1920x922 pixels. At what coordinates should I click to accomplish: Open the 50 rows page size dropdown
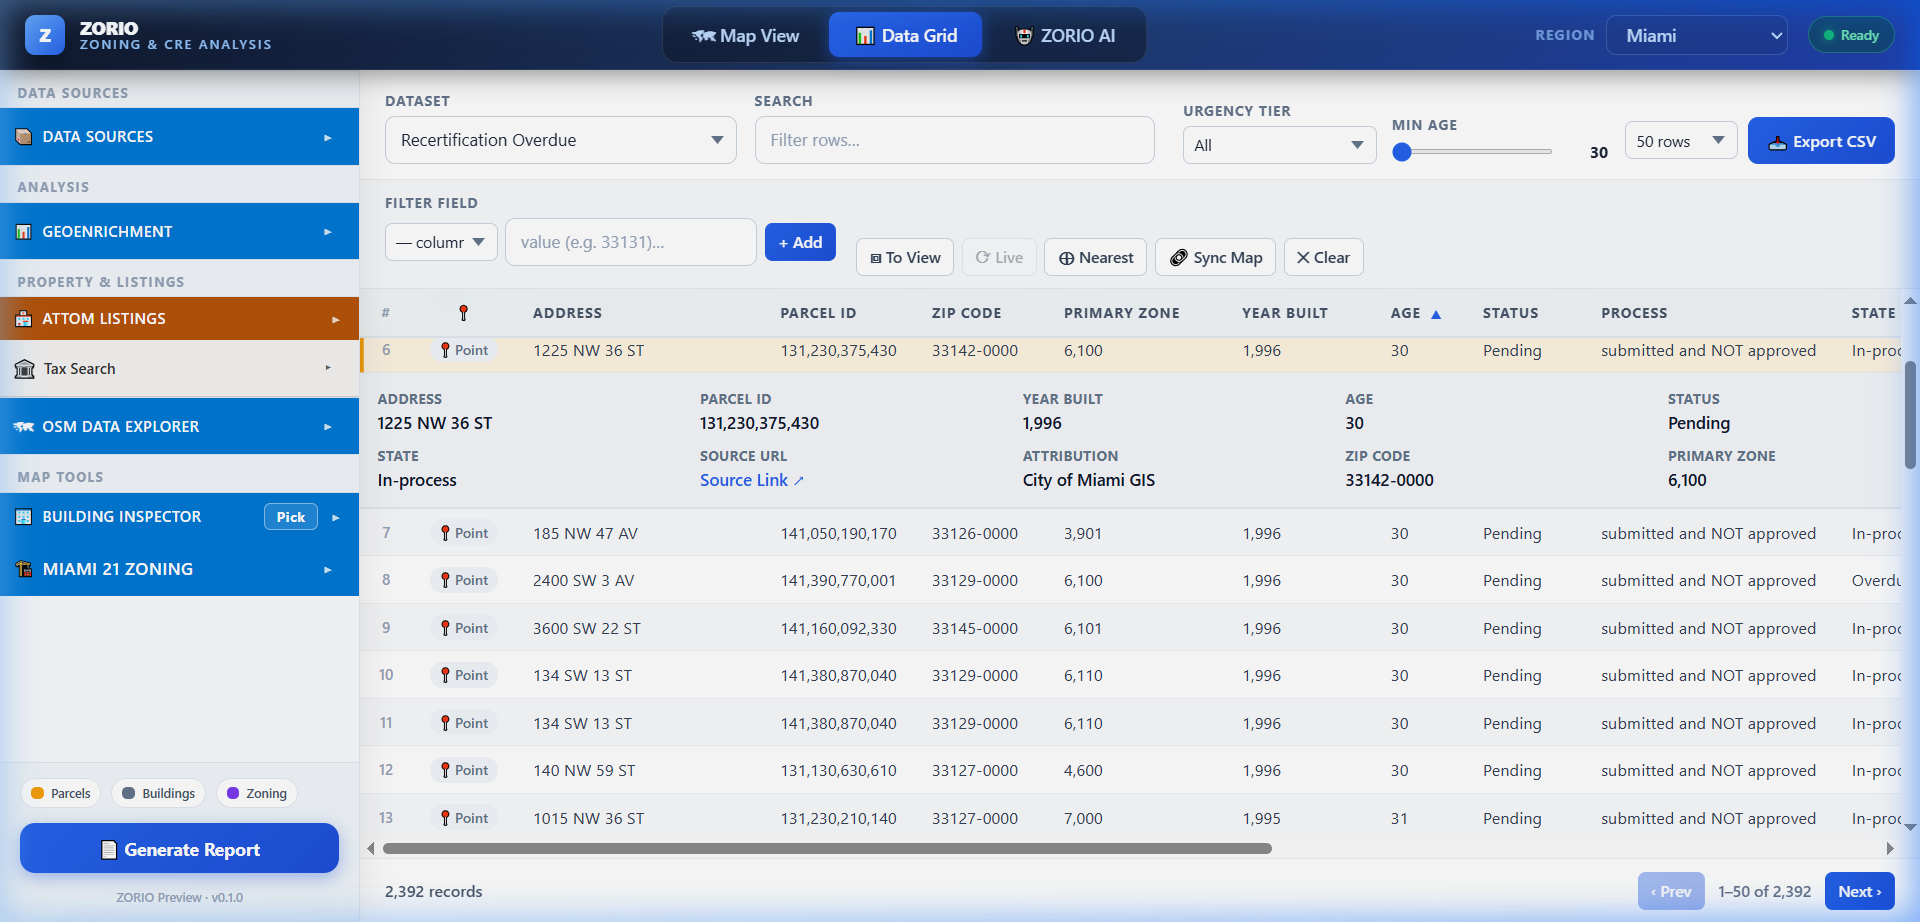(1681, 141)
